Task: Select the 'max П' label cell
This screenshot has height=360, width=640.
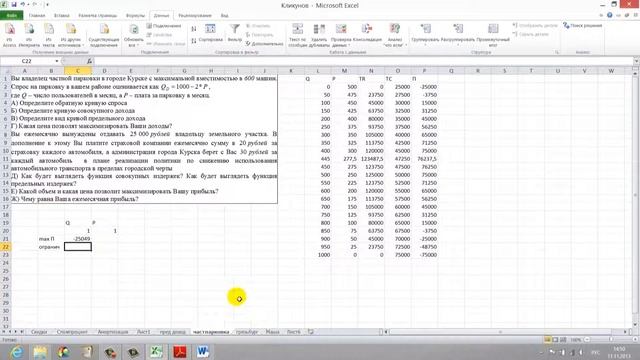Action: point(51,239)
